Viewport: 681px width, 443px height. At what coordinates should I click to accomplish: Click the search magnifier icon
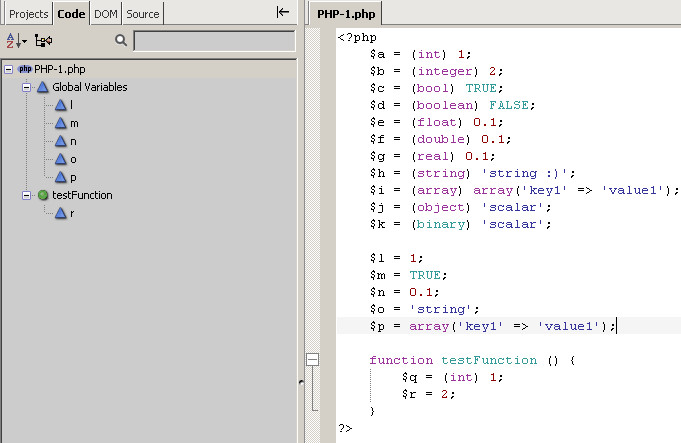click(x=121, y=40)
